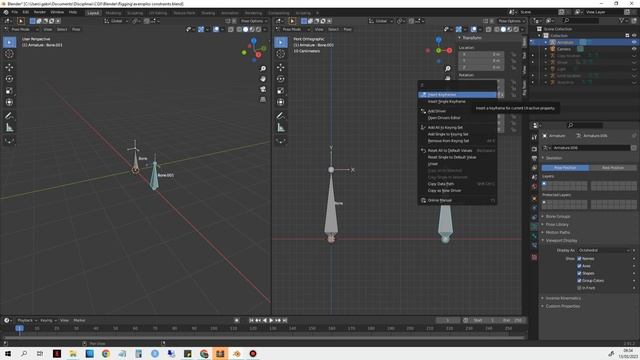The image size is (640, 360).
Task: Click the Auto Keying record button in timeline
Action: [x=236, y=320]
